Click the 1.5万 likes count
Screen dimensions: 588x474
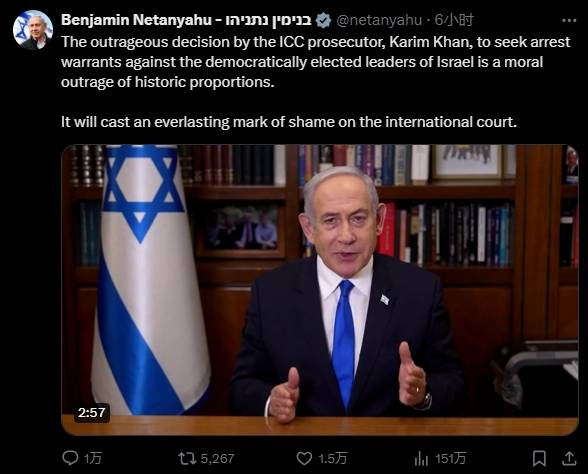click(x=333, y=458)
